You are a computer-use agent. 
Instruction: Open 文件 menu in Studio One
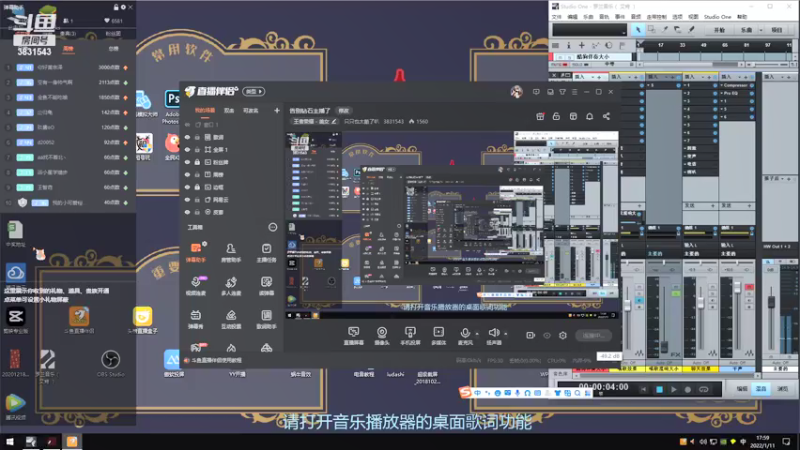[x=557, y=17]
